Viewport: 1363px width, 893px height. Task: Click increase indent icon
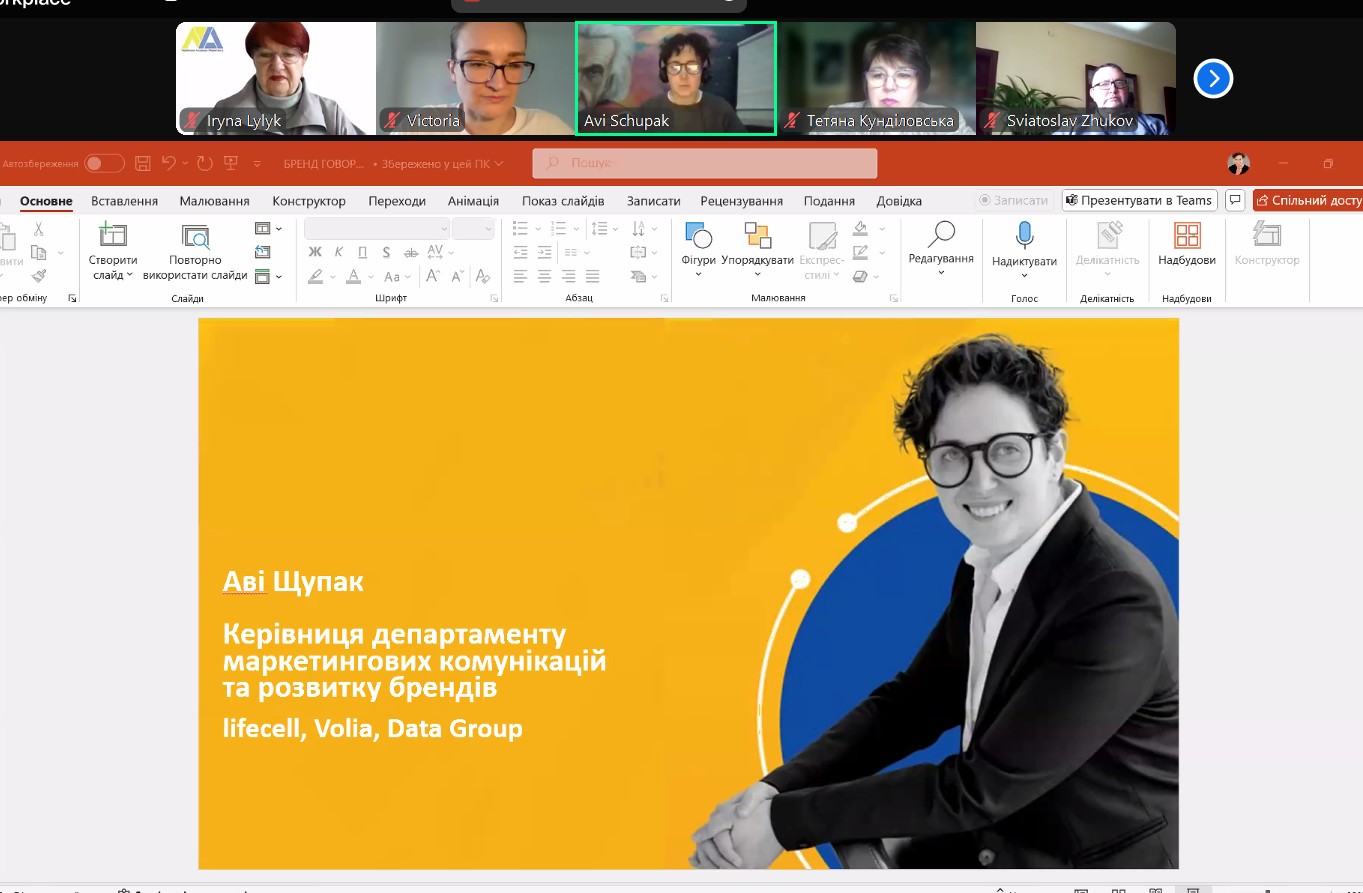545,252
